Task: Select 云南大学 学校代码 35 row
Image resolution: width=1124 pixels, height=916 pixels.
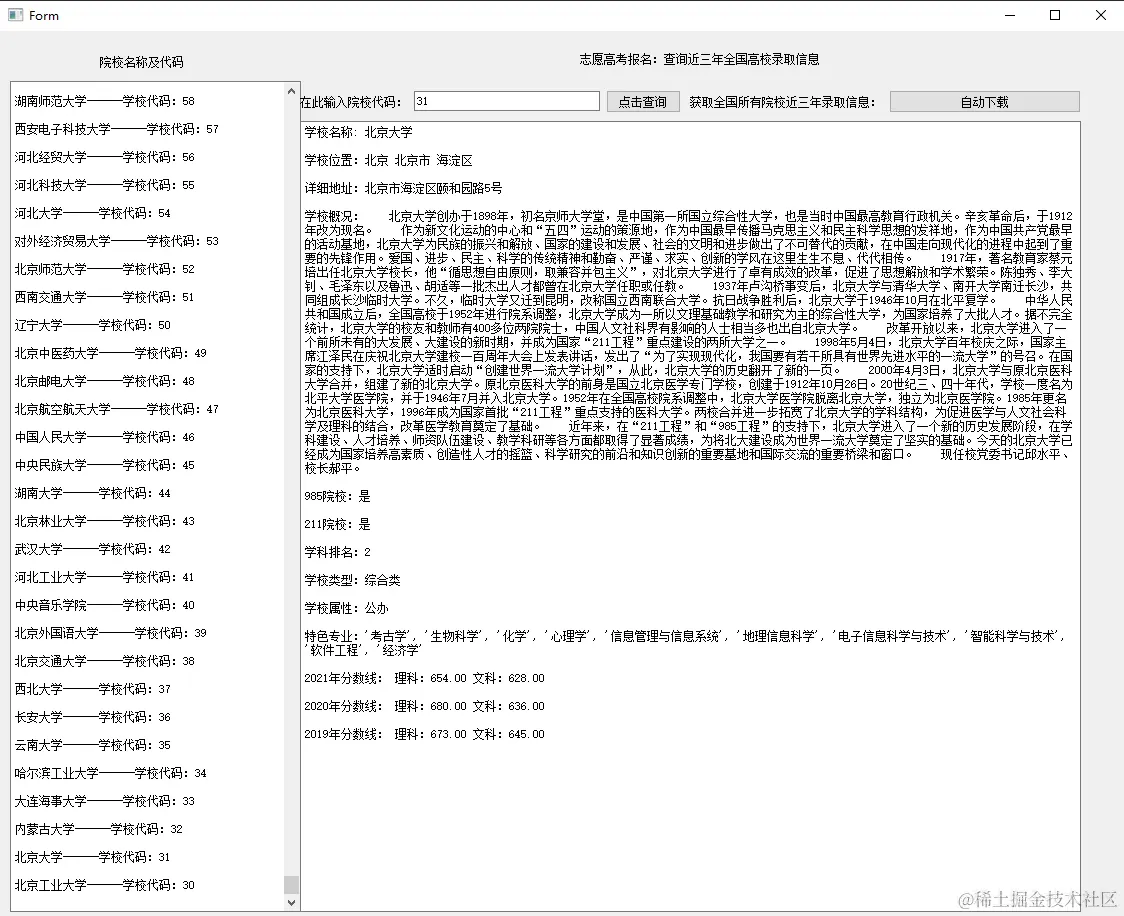Action: pos(92,744)
